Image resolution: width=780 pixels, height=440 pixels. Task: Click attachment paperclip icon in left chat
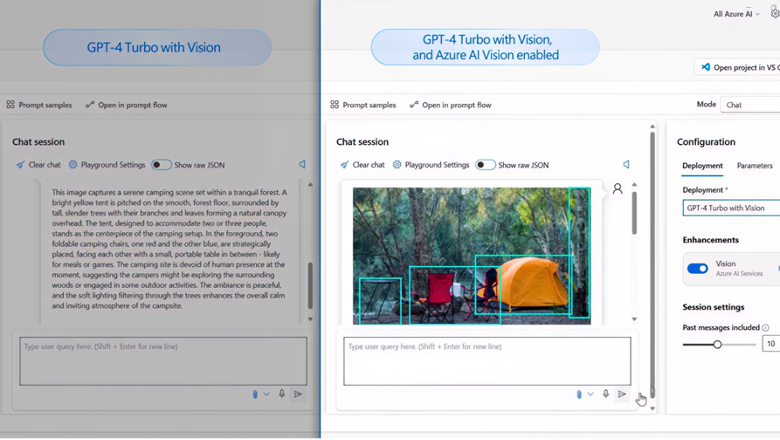pyautogui.click(x=255, y=394)
